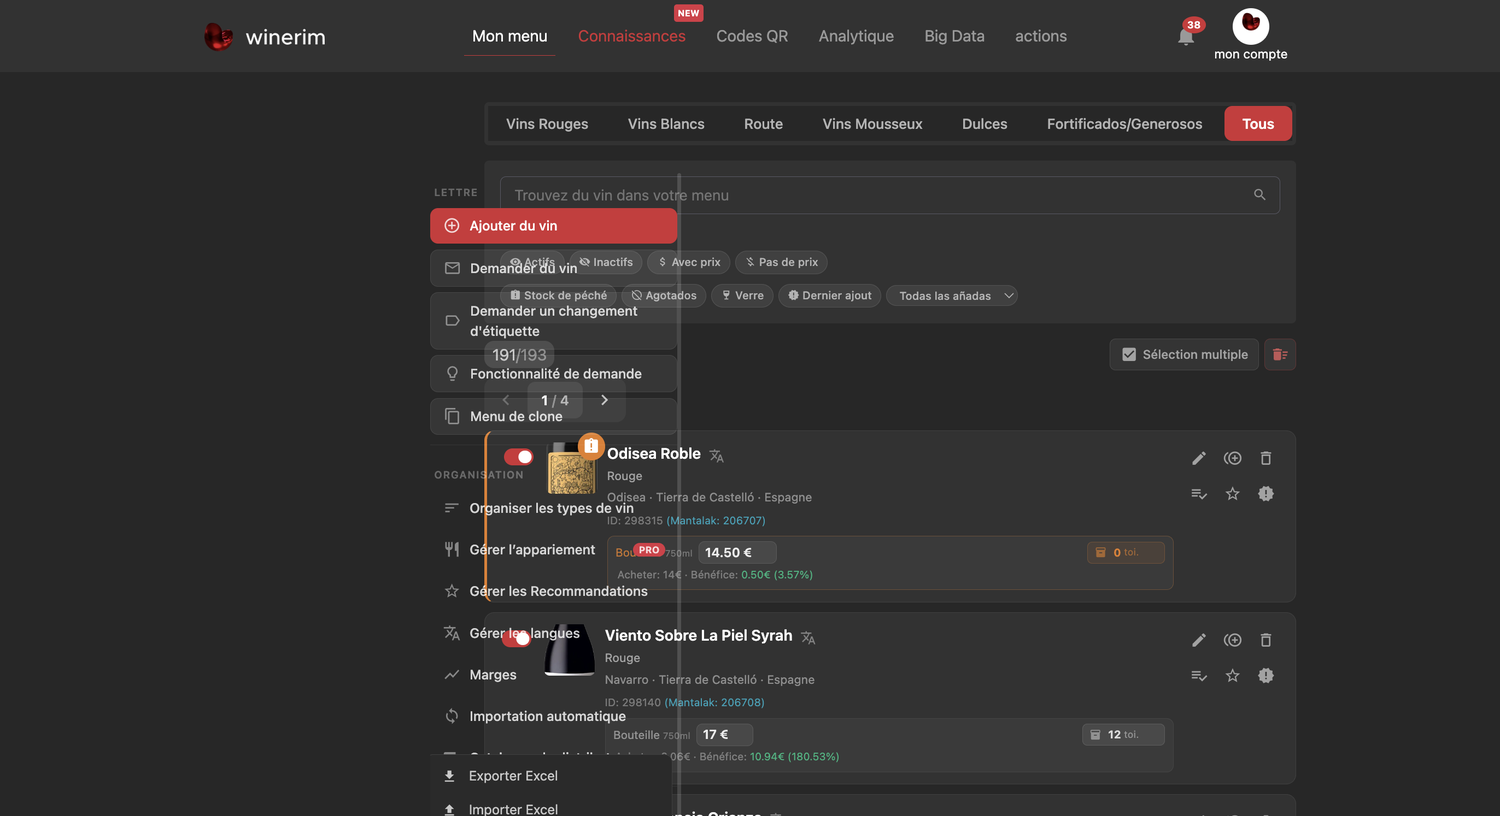Screen dimensions: 1500x816
Task: Edit Viento Sobre La Piel Syrah with the pencil
Action: (x=1199, y=640)
